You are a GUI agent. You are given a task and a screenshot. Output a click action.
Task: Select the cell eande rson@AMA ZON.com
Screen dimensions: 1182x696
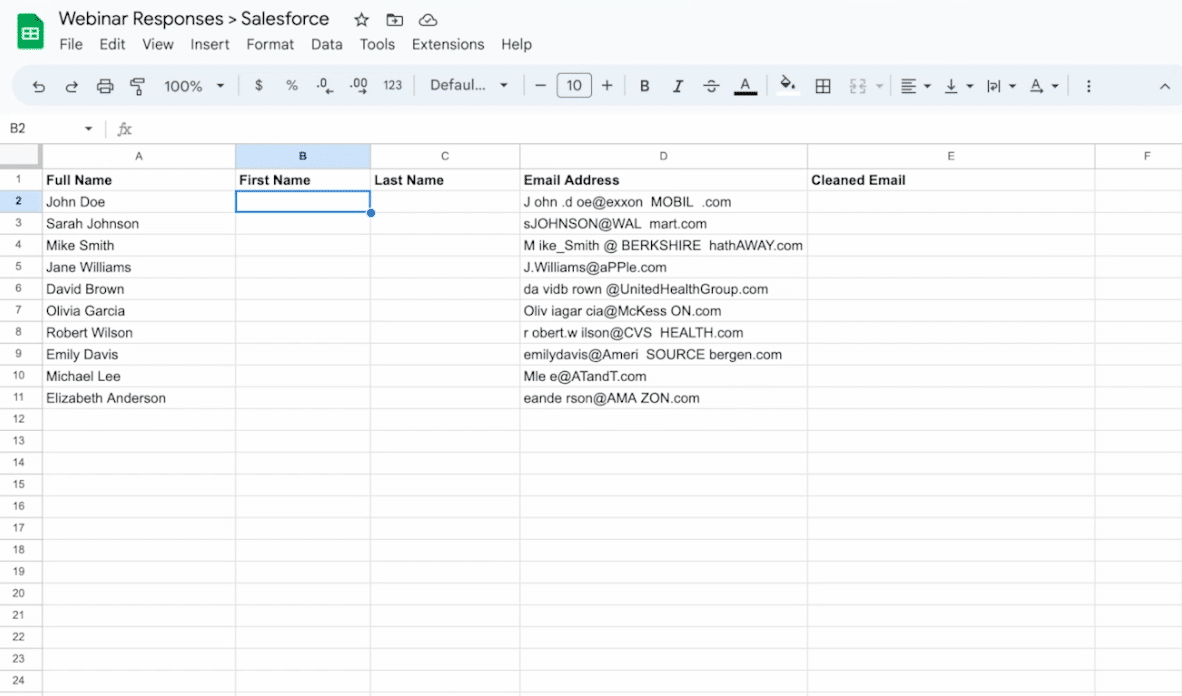coord(663,398)
